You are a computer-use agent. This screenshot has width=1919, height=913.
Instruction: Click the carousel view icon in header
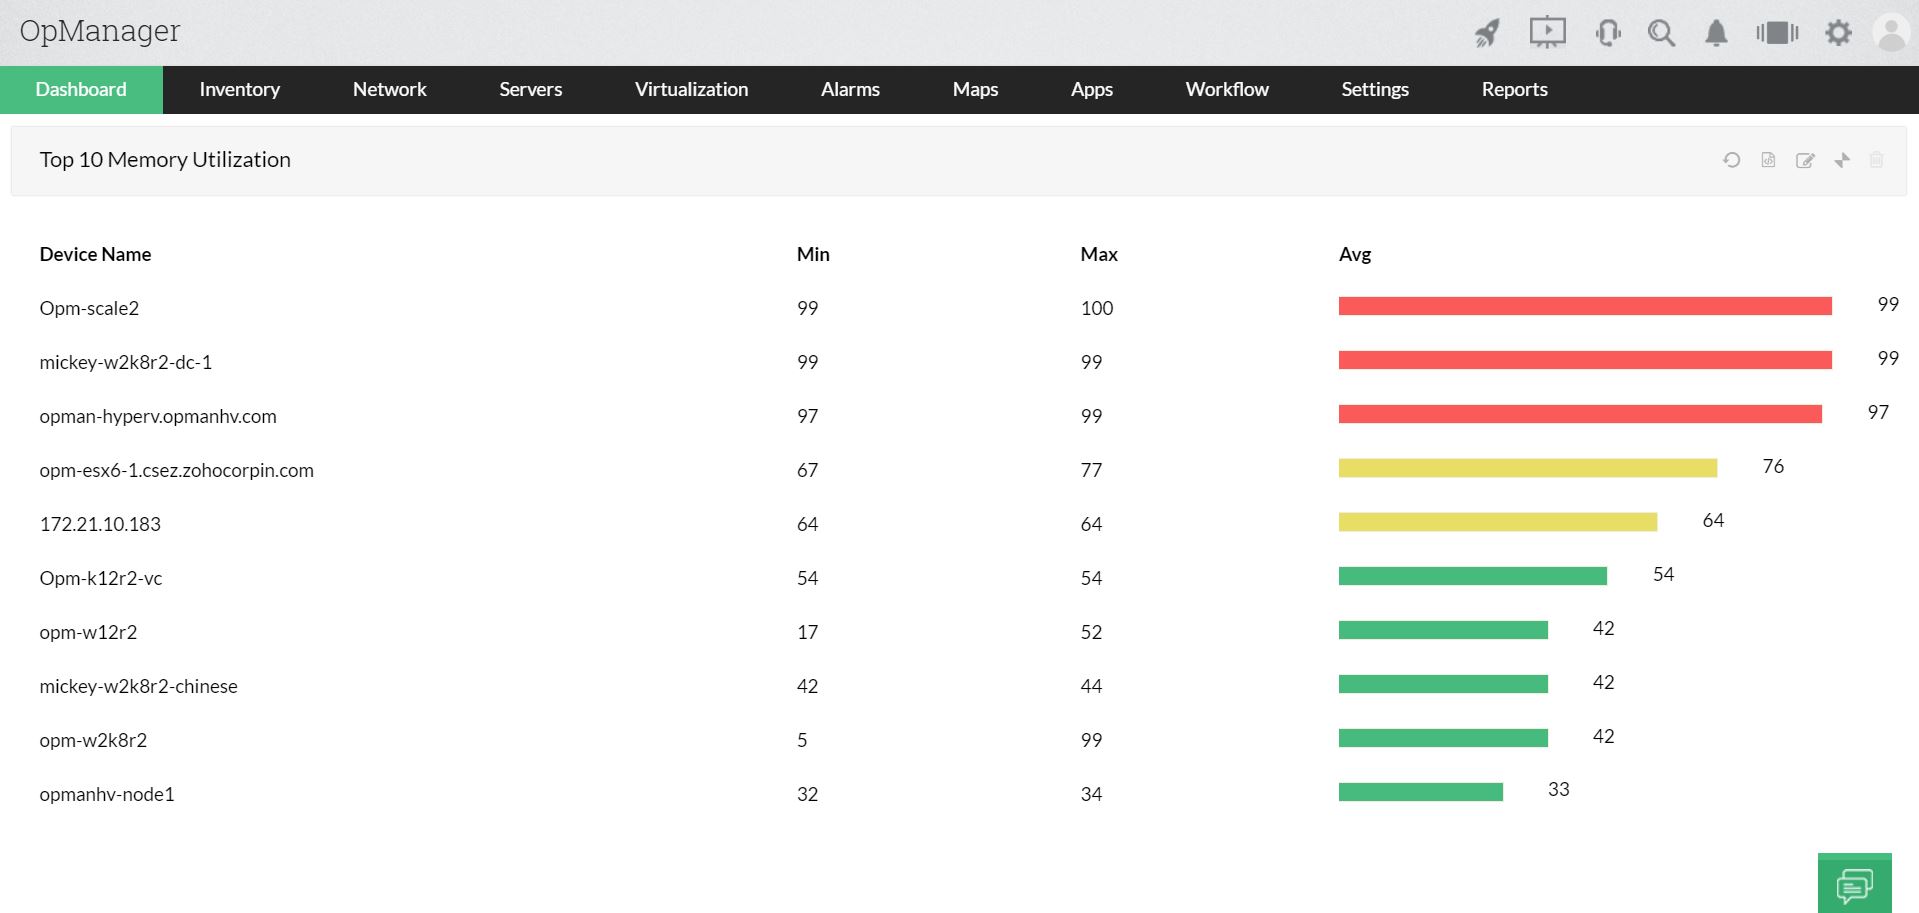click(x=1777, y=33)
